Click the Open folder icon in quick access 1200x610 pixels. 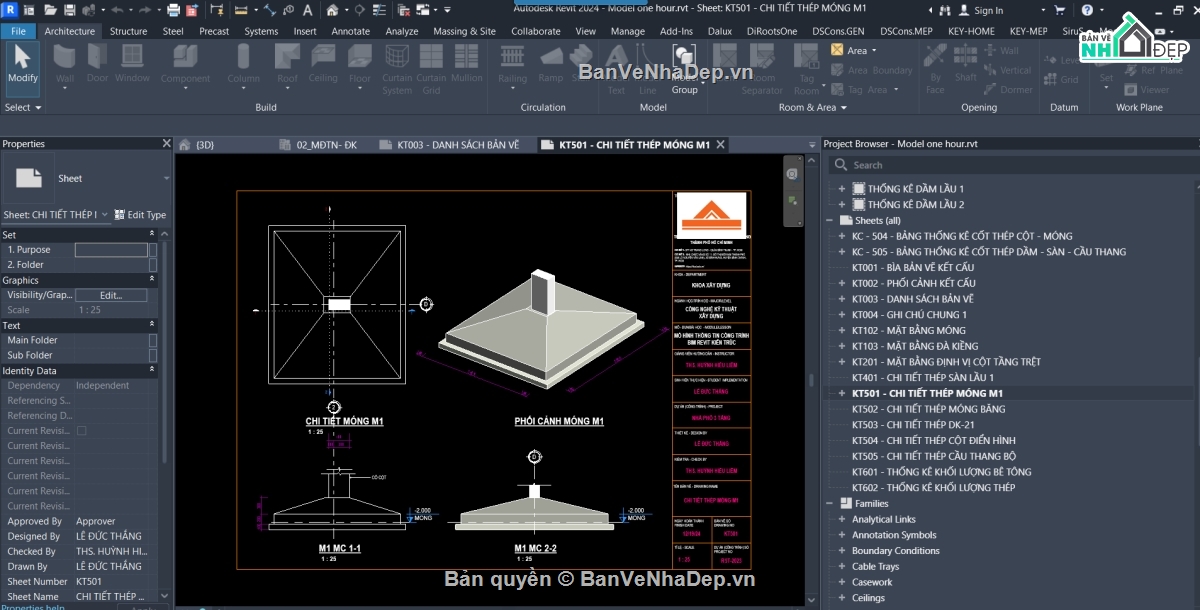point(50,9)
